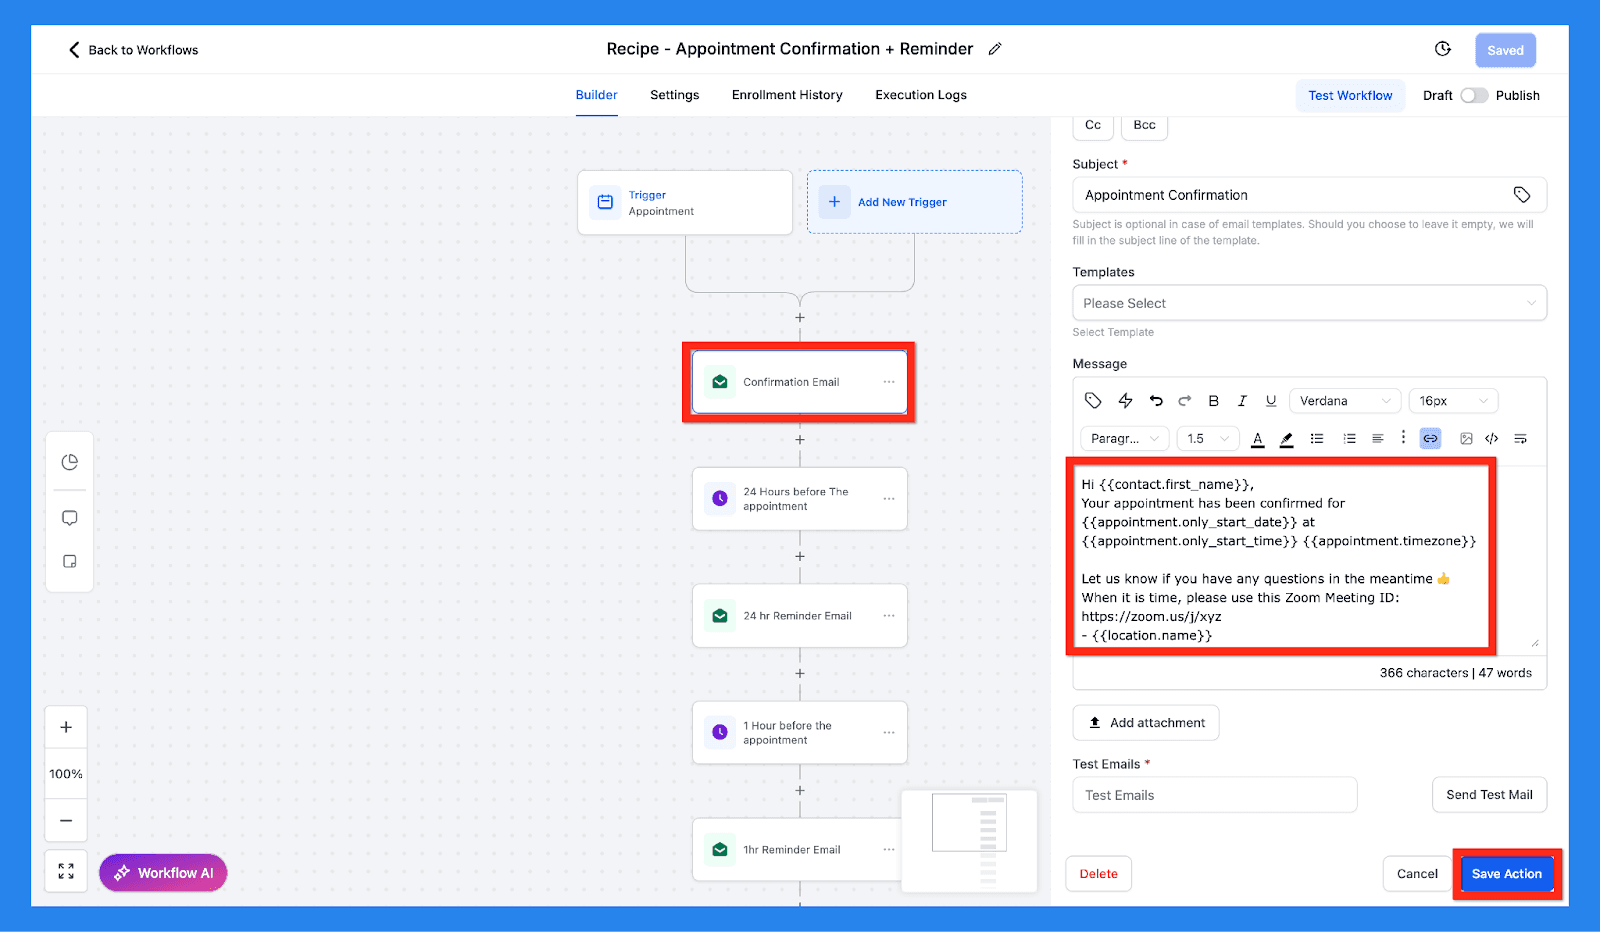This screenshot has width=1600, height=932.
Task: Open the stats pie chart sidebar icon
Action: coord(70,462)
